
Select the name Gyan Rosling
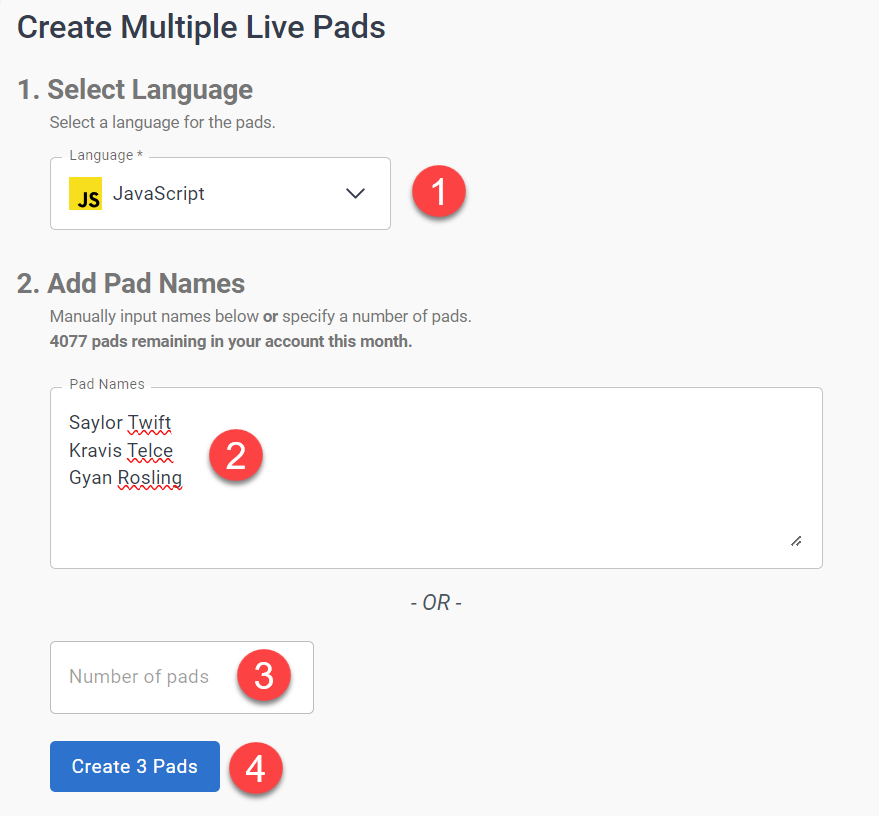pos(125,477)
